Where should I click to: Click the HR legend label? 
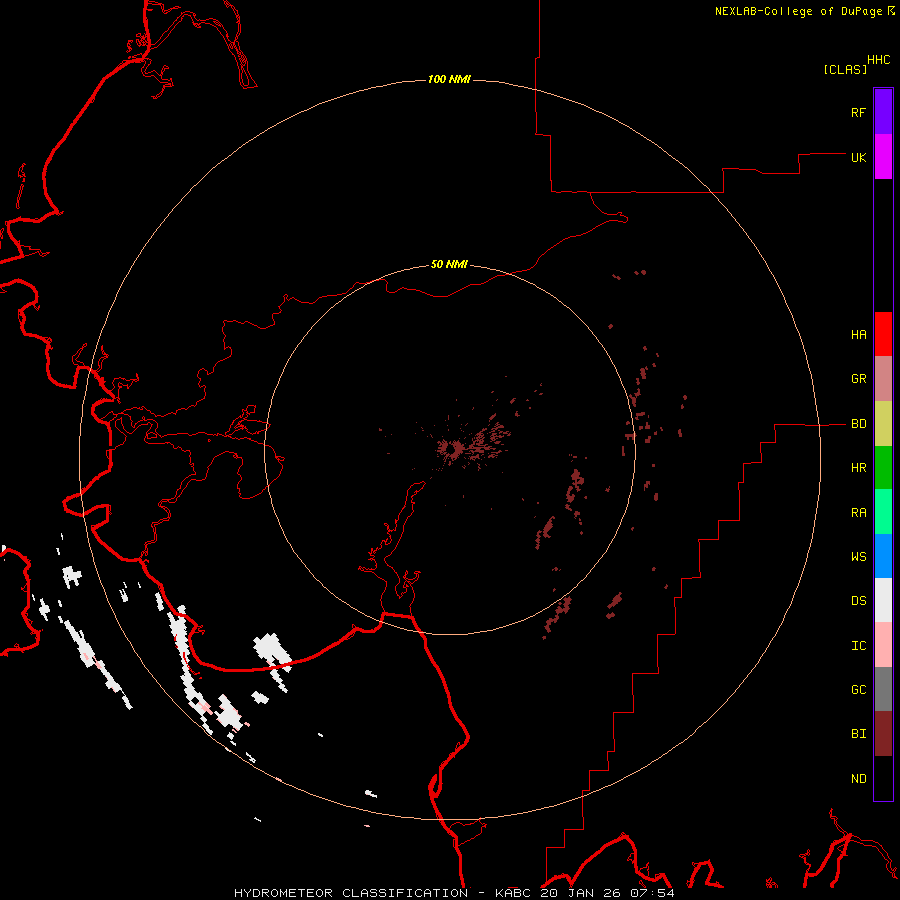coord(858,468)
